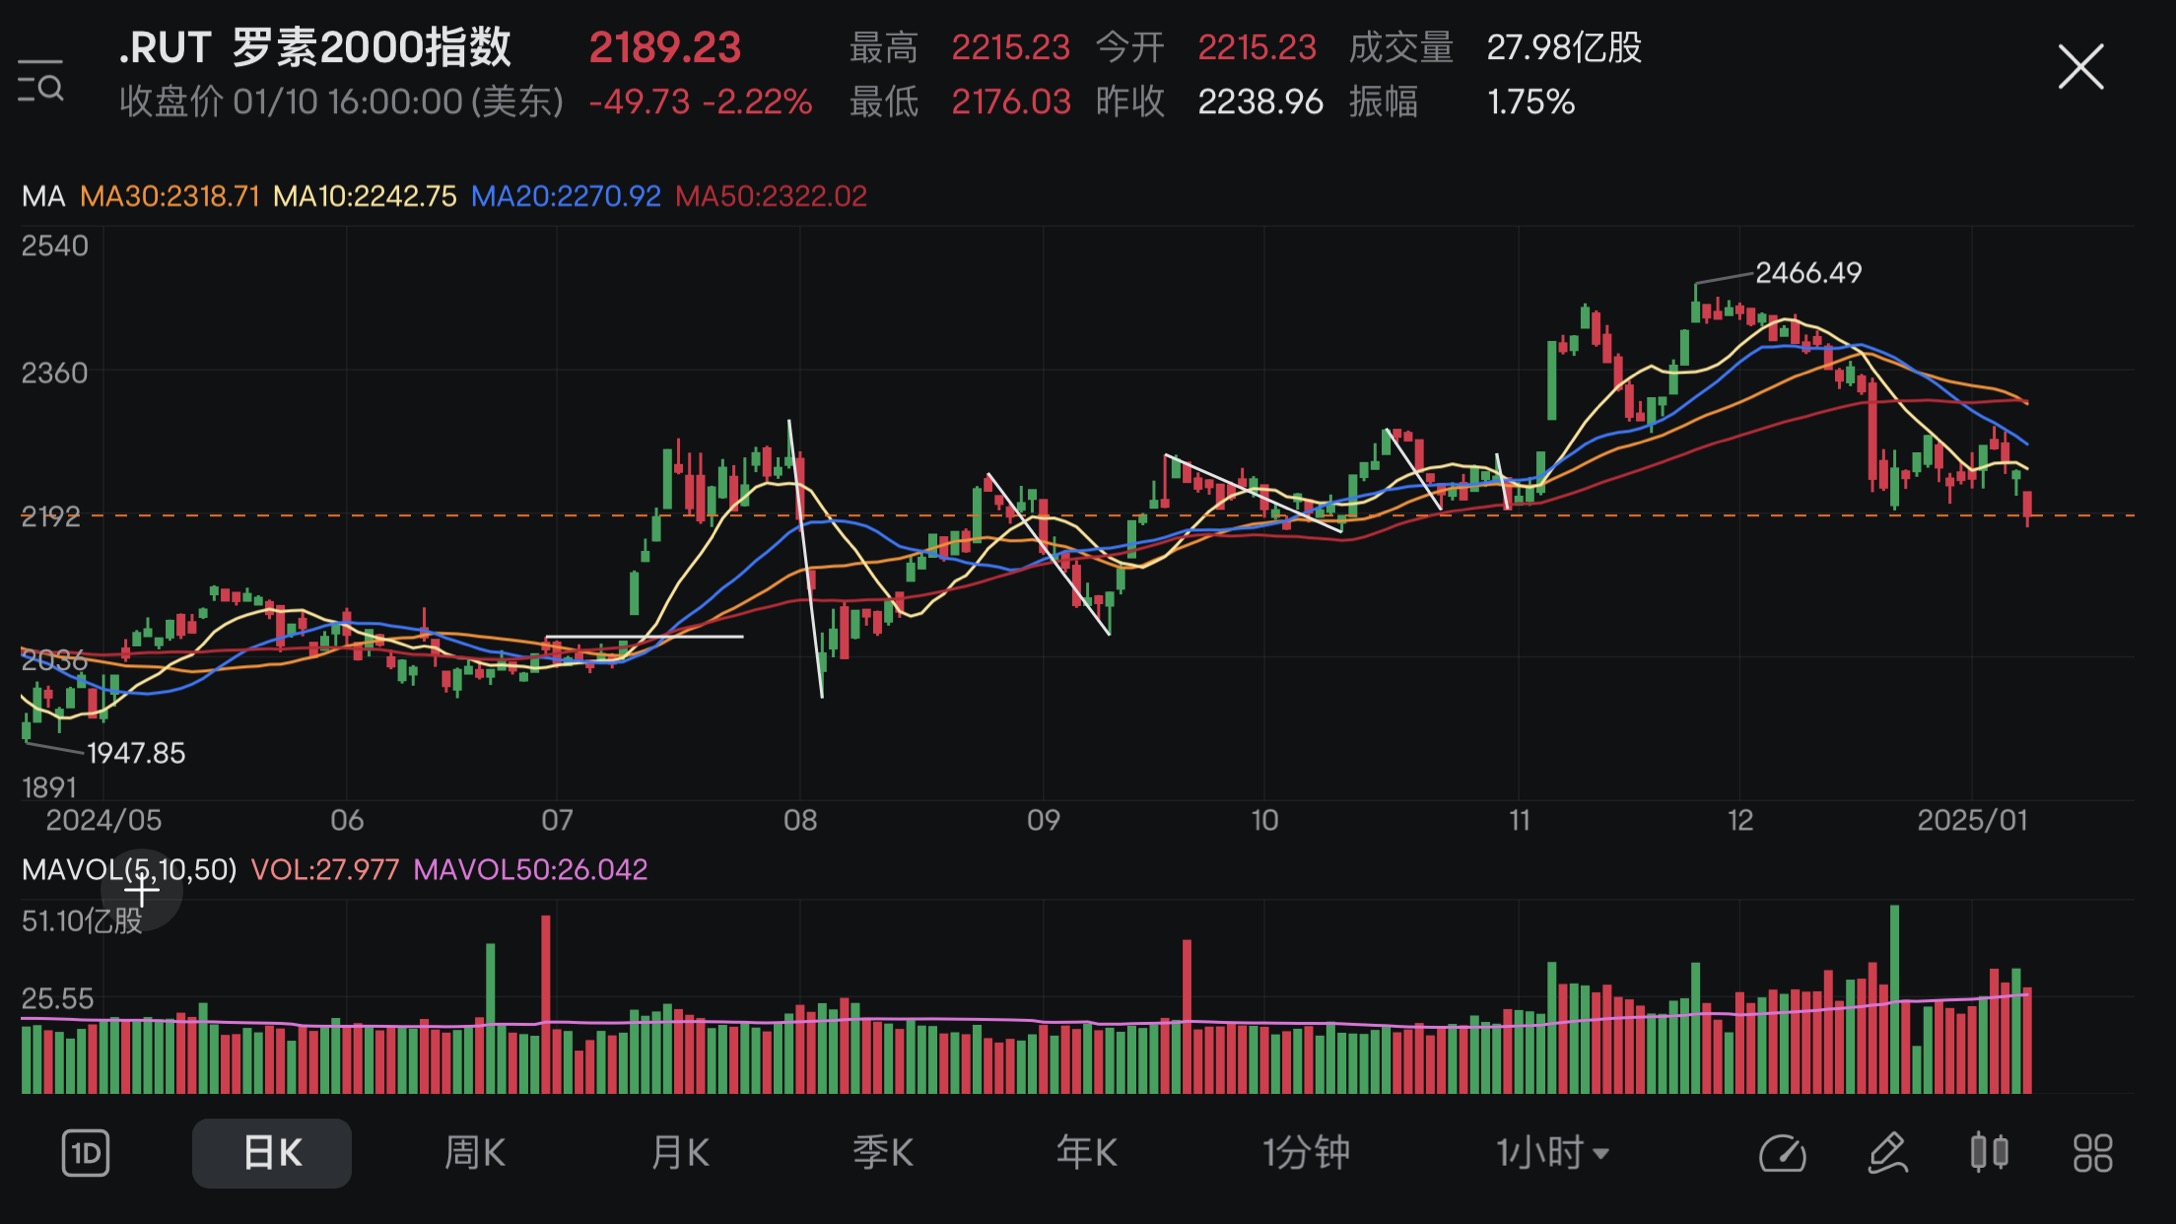Close the full-screen chart view
2176x1224 pixels.
2080,67
